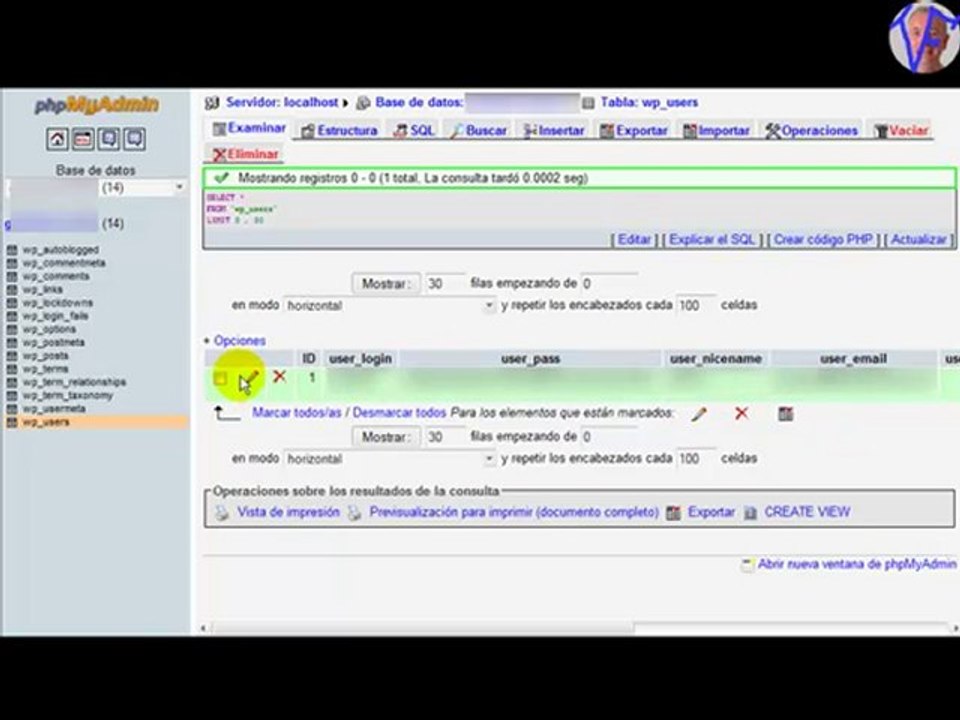Select wp_login_fails table in sidebar
The height and width of the screenshot is (720, 960).
(x=56, y=316)
